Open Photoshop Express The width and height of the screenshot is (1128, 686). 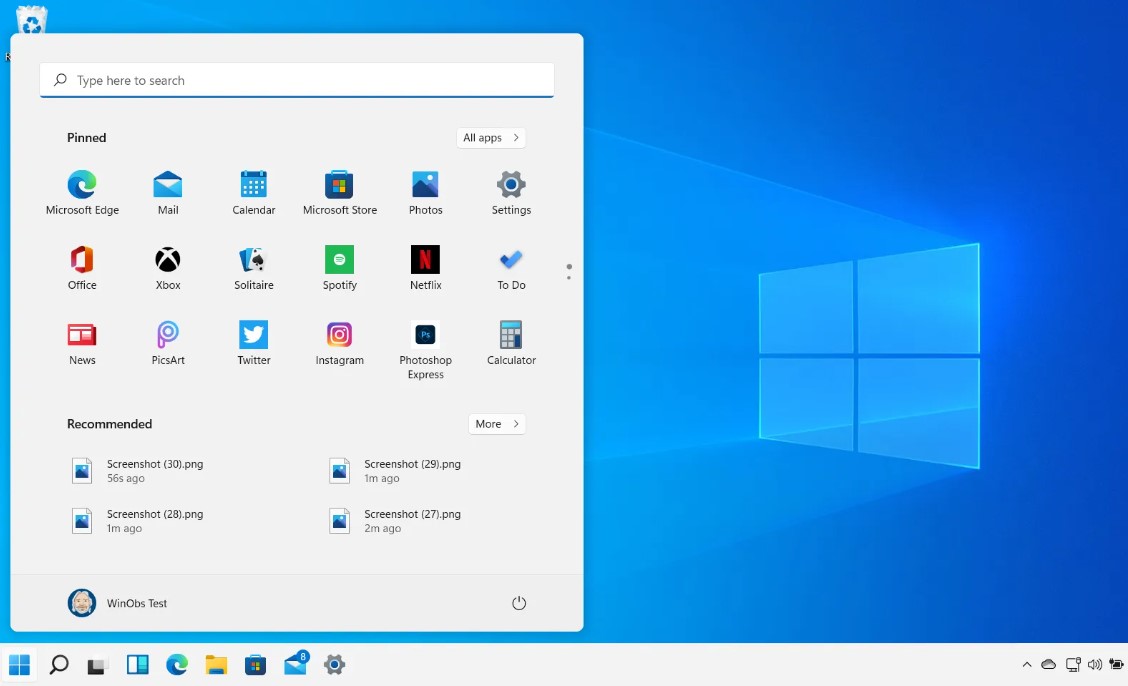click(x=425, y=350)
